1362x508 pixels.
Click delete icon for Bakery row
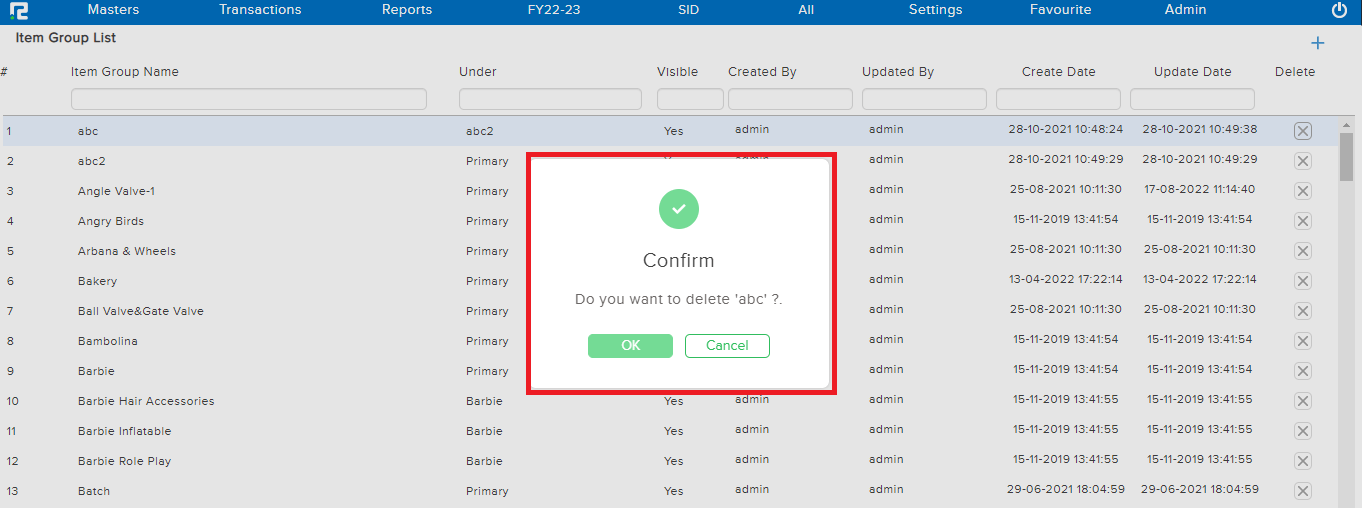(1302, 281)
